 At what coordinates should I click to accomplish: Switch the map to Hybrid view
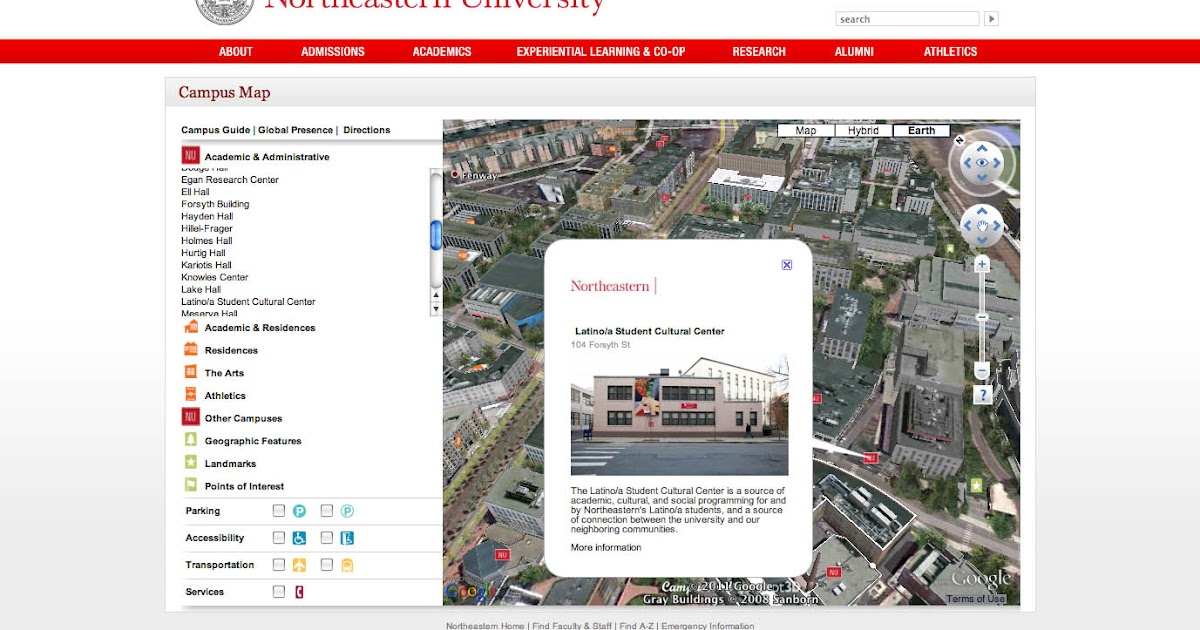[x=861, y=130]
